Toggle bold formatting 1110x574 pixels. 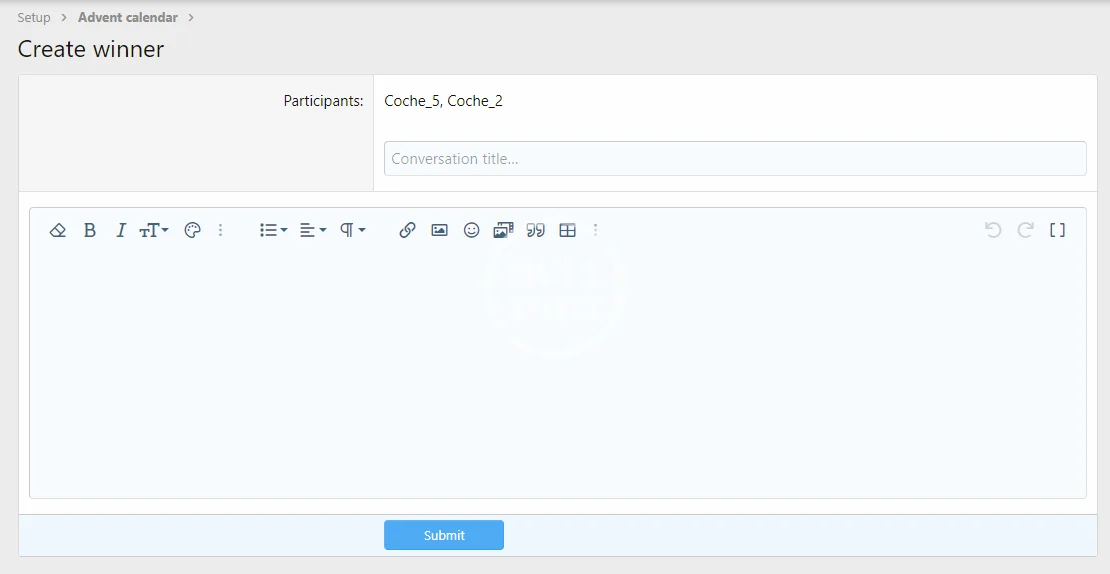tap(90, 230)
